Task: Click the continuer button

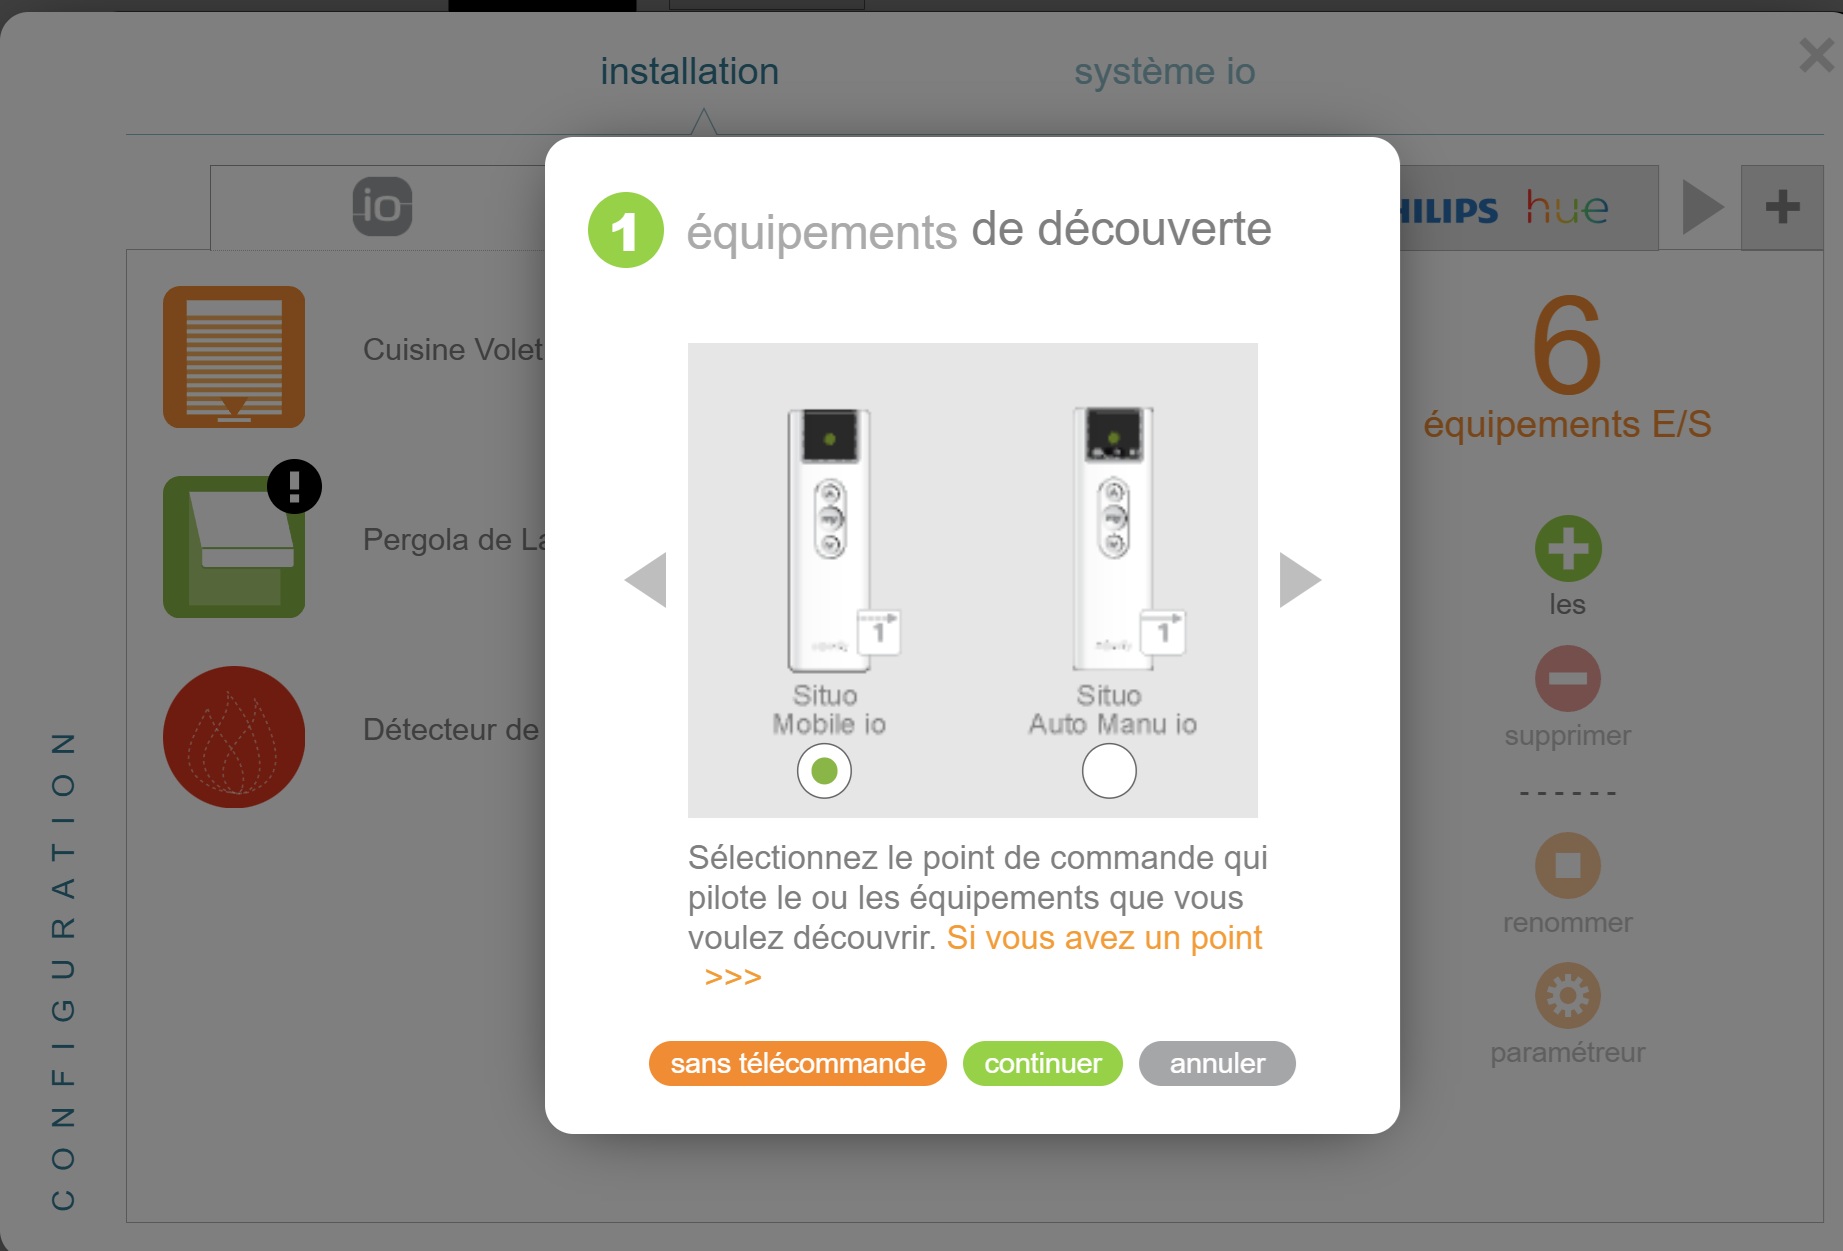Action: [1042, 1063]
